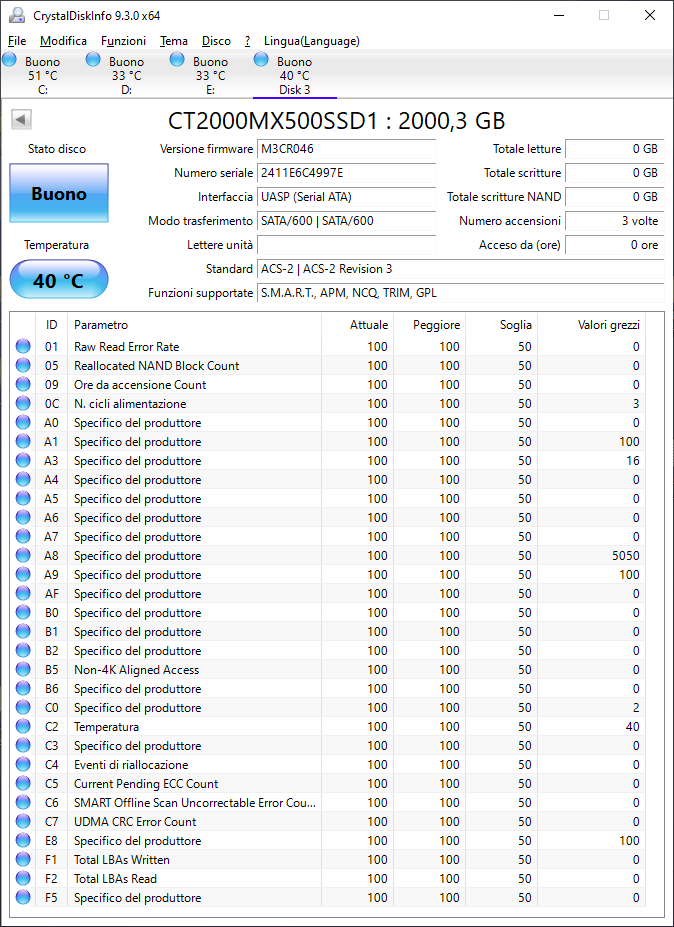
Task: Click the Valori grezzi column header
Action: [591, 325]
